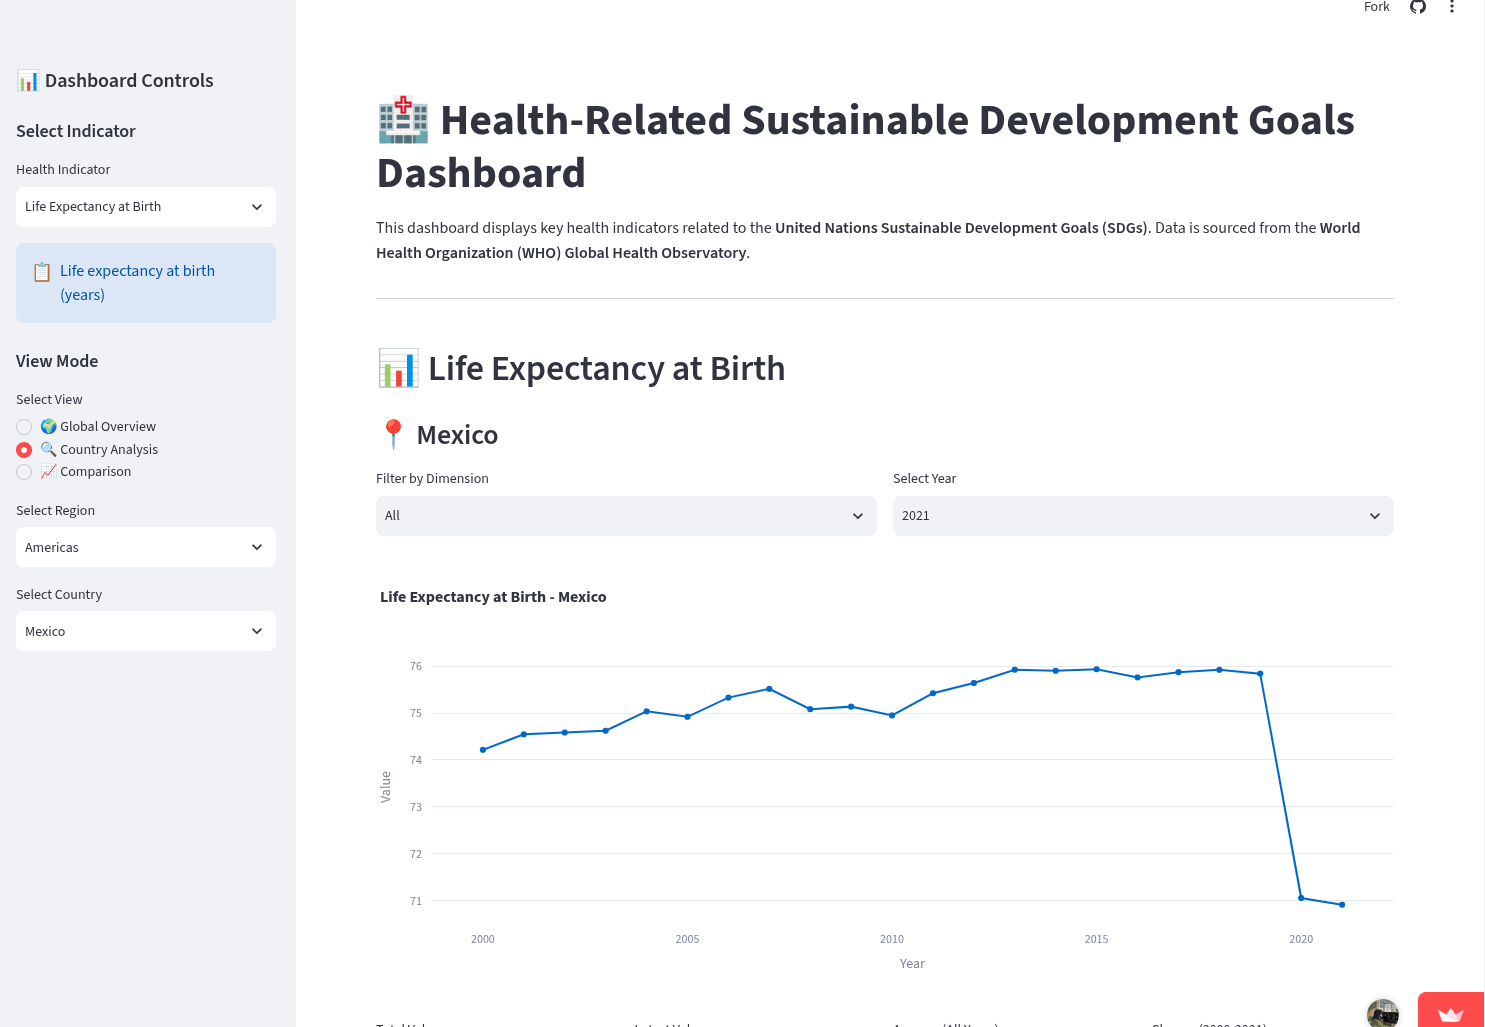
Task: Click the 'Value' y-axis title
Action: [386, 787]
